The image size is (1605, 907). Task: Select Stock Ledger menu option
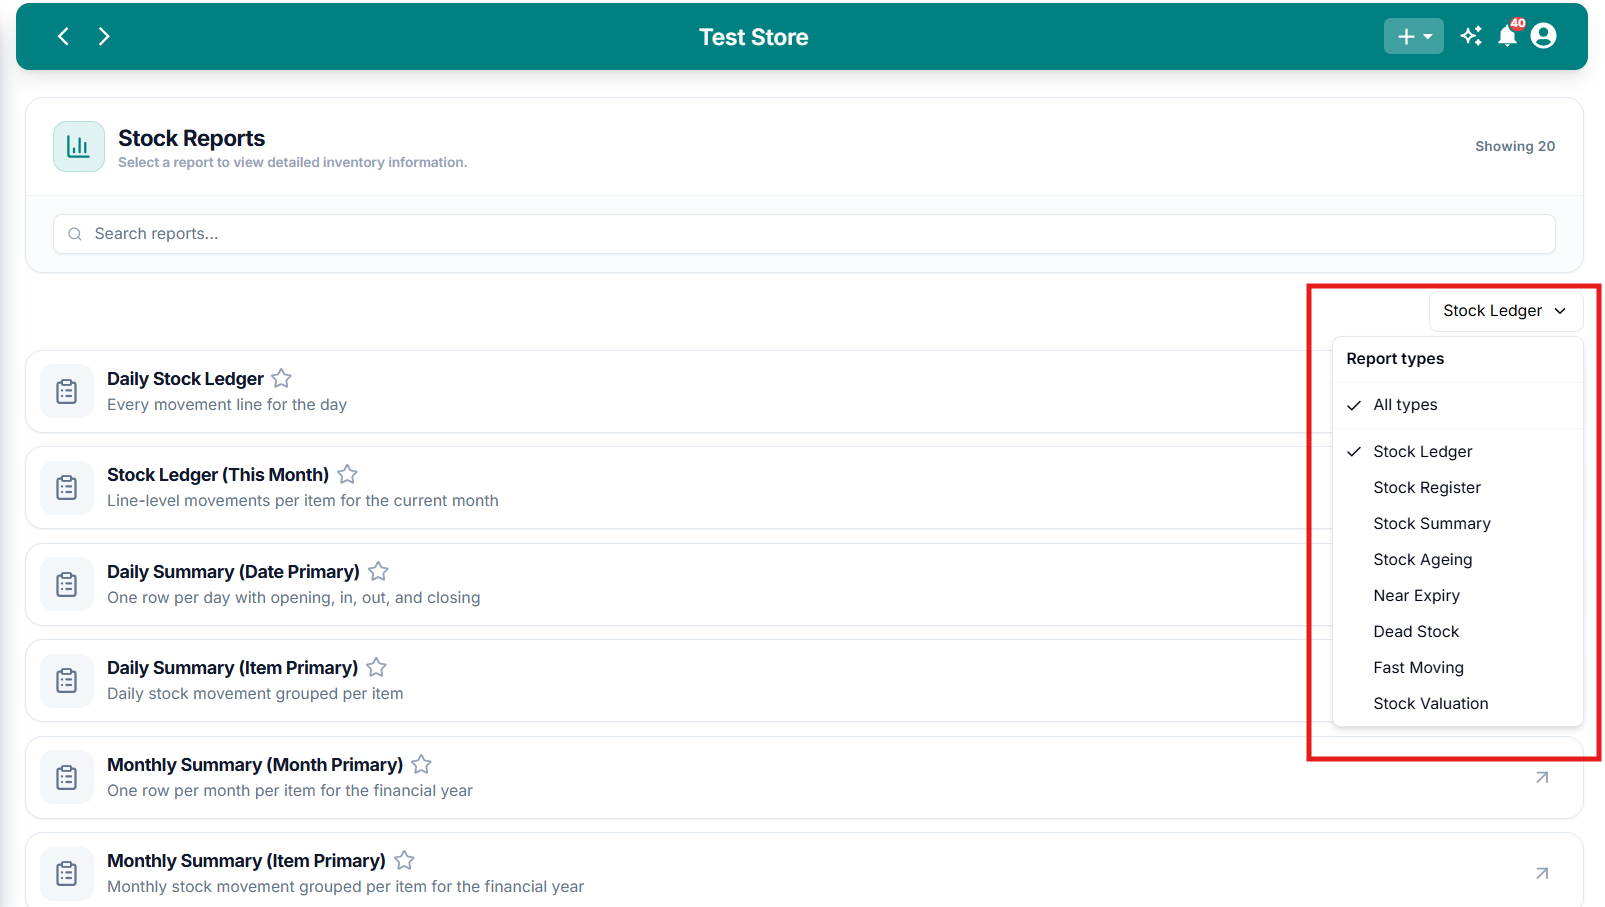[x=1458, y=452]
